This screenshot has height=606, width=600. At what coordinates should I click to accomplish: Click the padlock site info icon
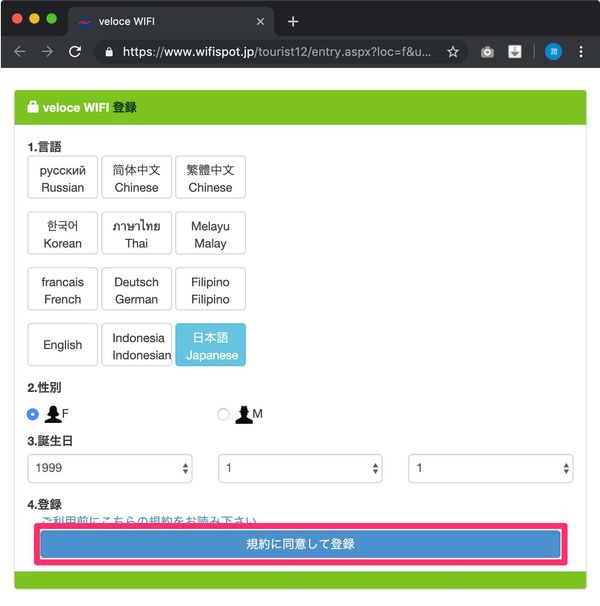109,52
